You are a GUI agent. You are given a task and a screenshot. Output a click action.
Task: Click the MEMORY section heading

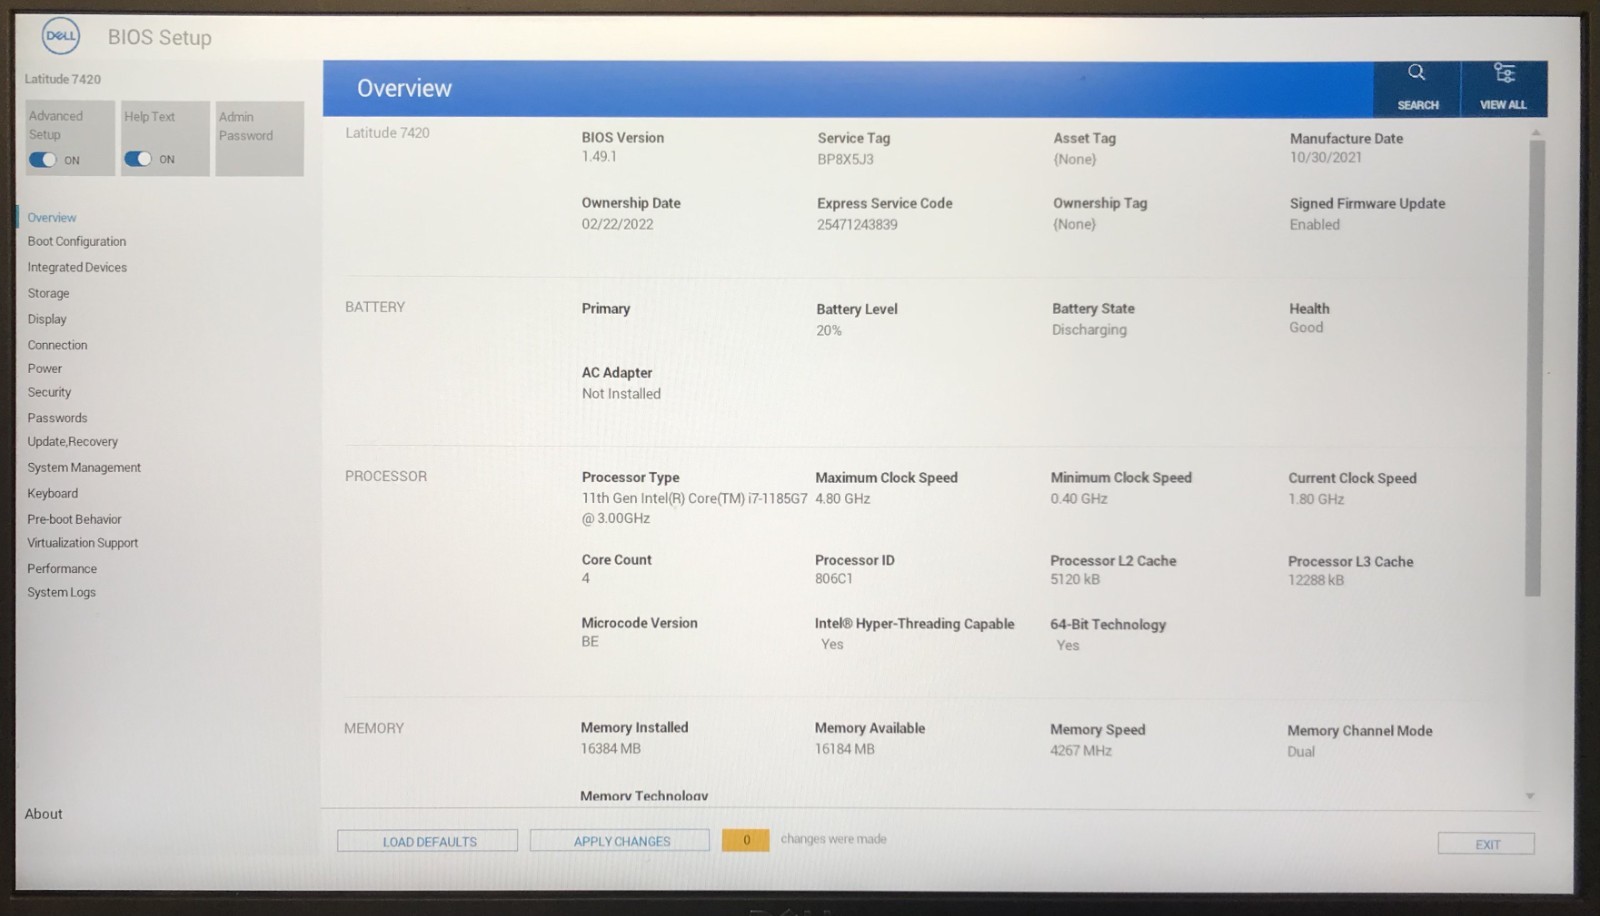point(374,728)
